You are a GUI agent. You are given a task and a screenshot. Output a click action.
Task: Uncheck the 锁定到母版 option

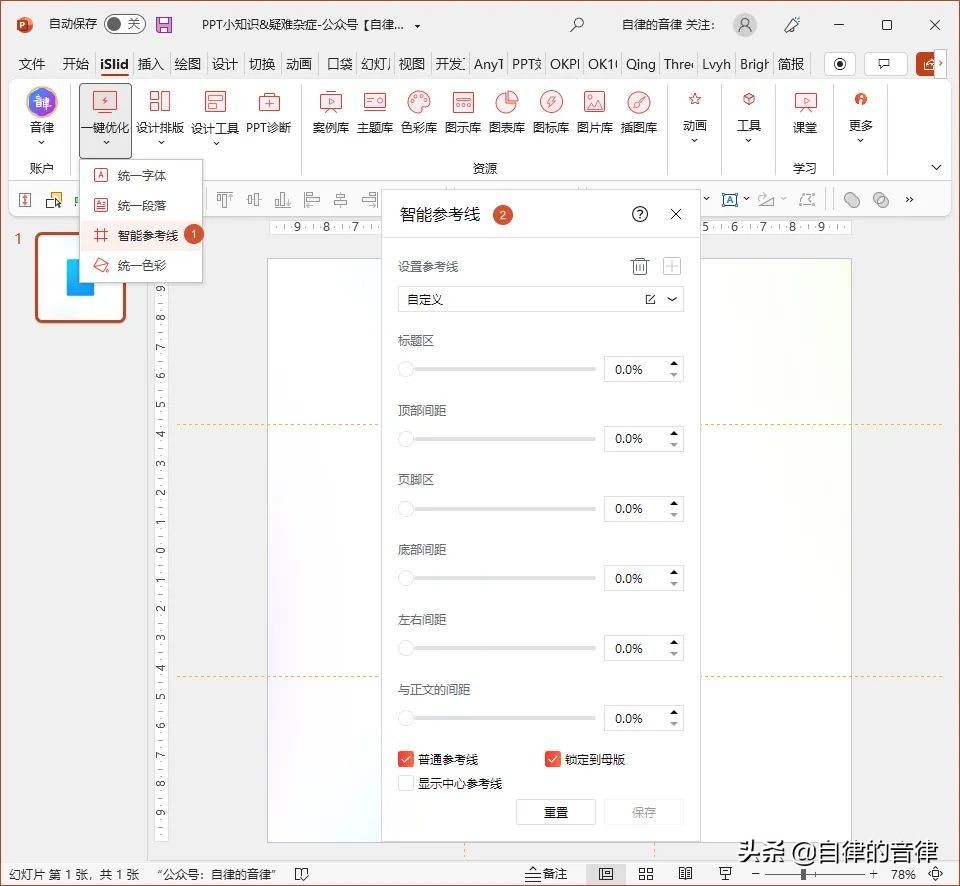[x=553, y=759]
